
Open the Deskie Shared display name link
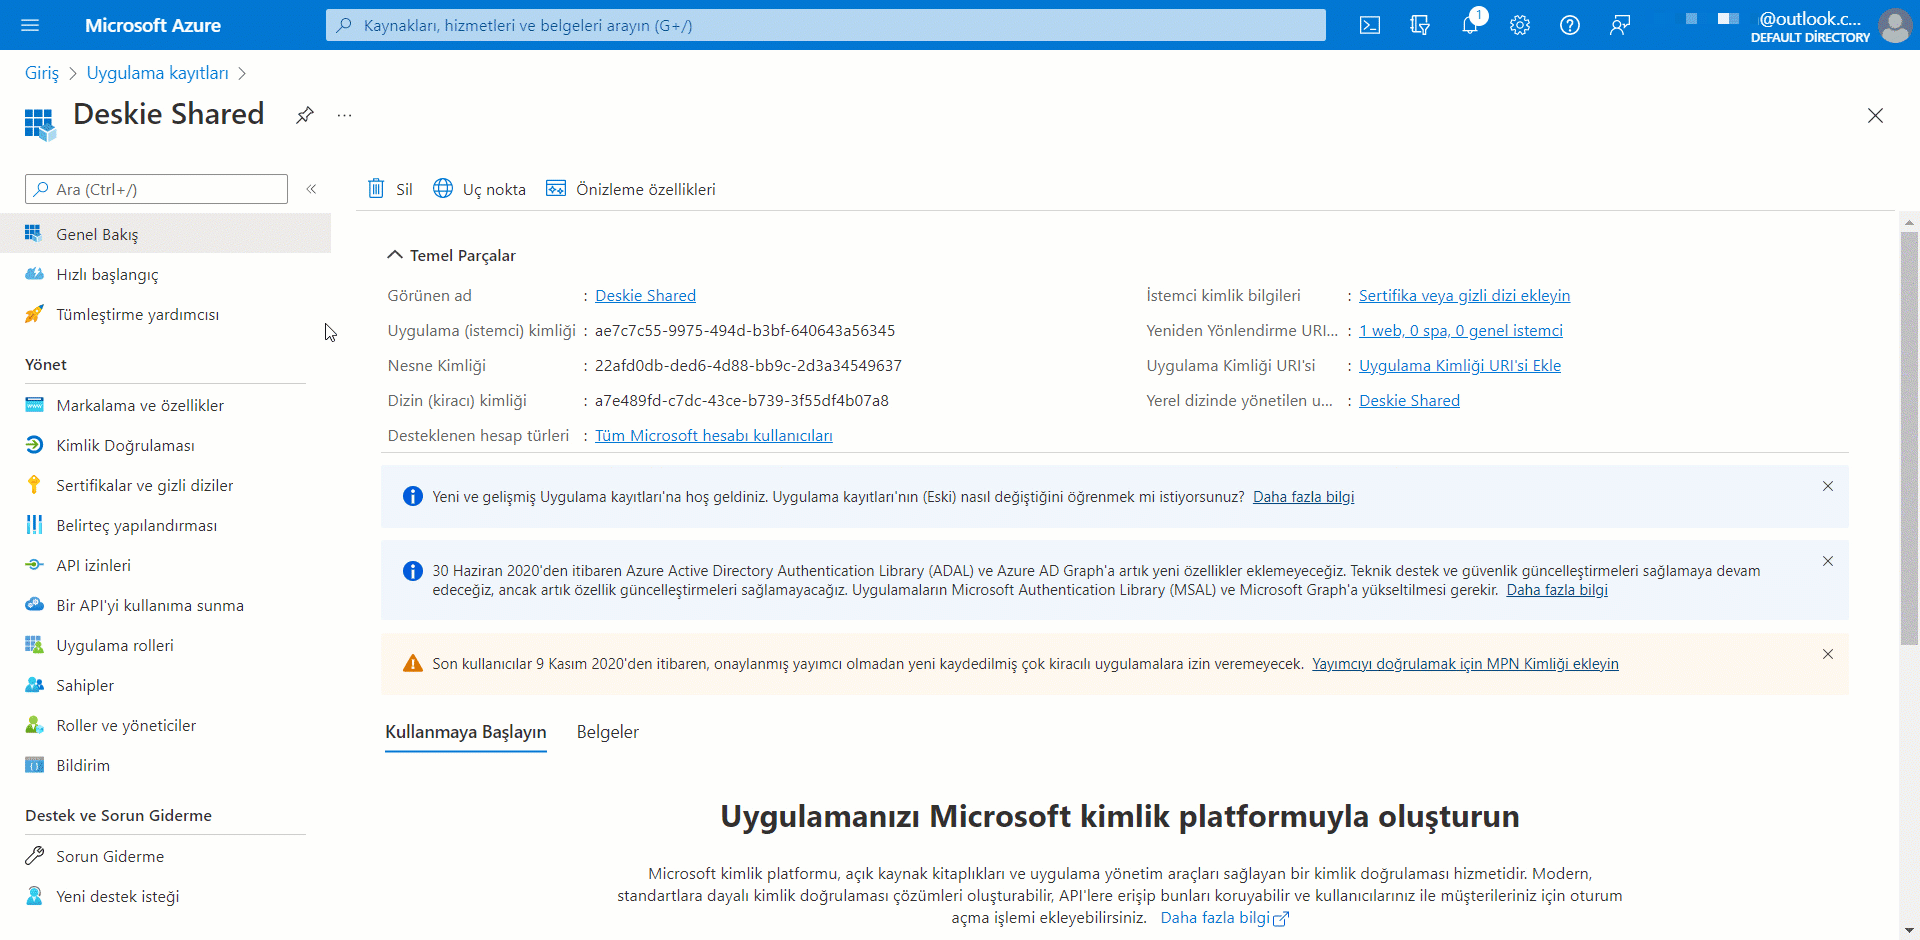coord(646,295)
